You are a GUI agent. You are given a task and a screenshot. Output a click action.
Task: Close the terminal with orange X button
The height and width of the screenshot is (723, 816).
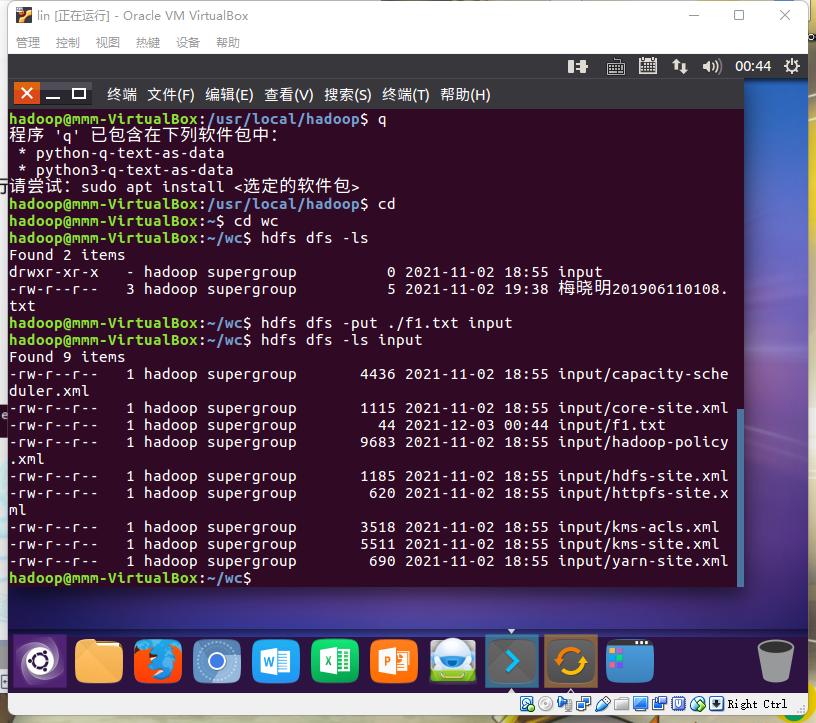27,94
